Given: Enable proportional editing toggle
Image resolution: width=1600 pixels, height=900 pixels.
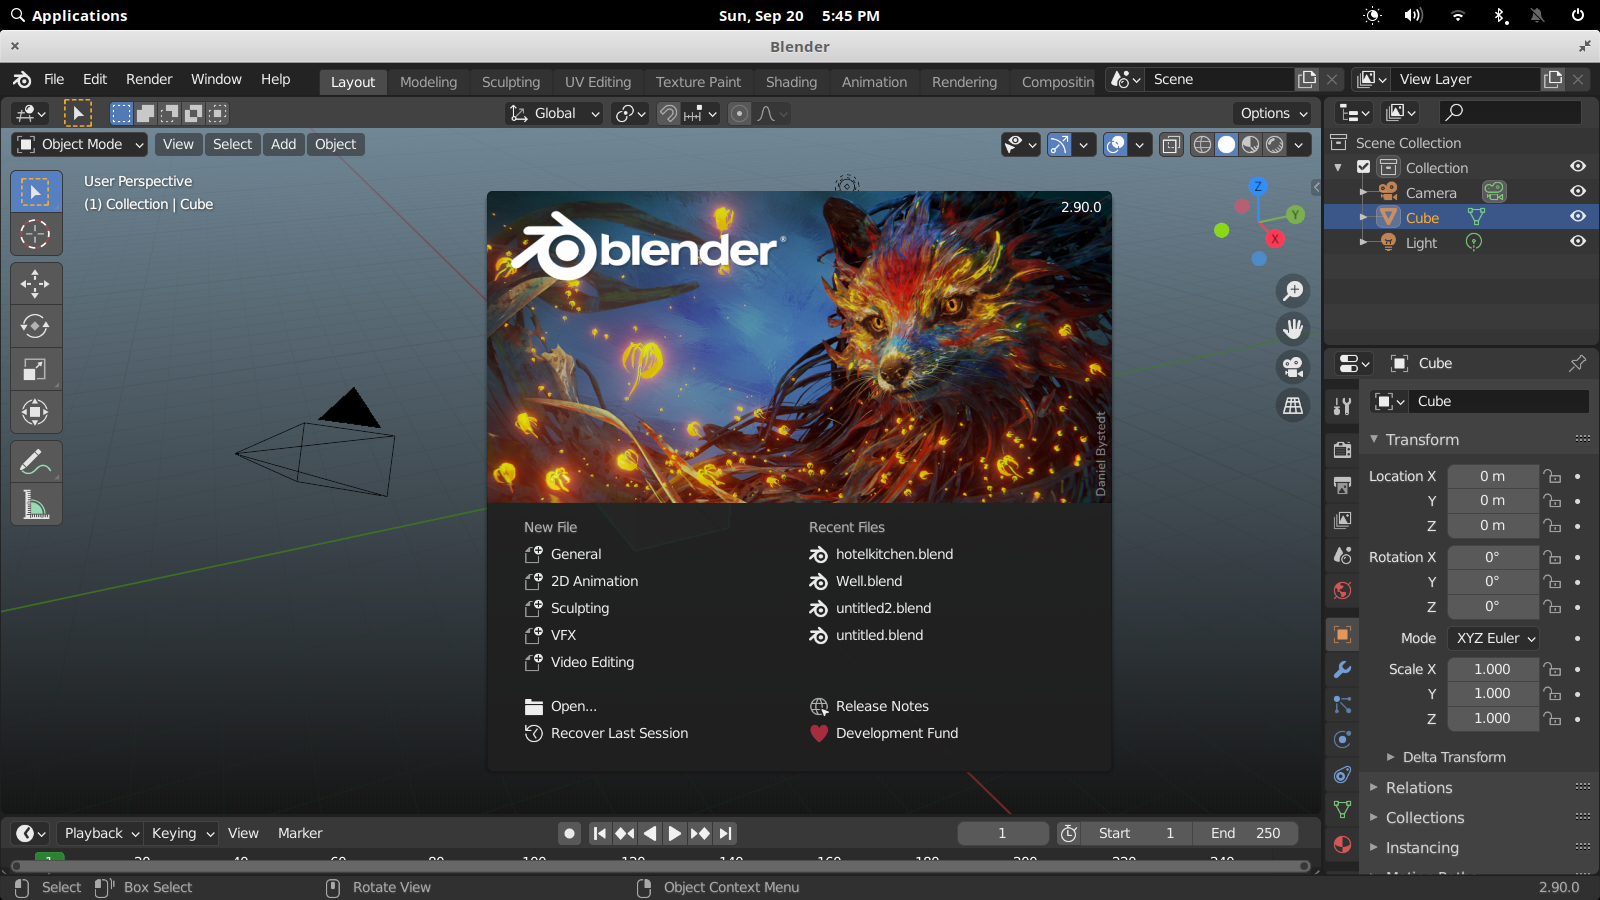Looking at the screenshot, I should coord(739,114).
